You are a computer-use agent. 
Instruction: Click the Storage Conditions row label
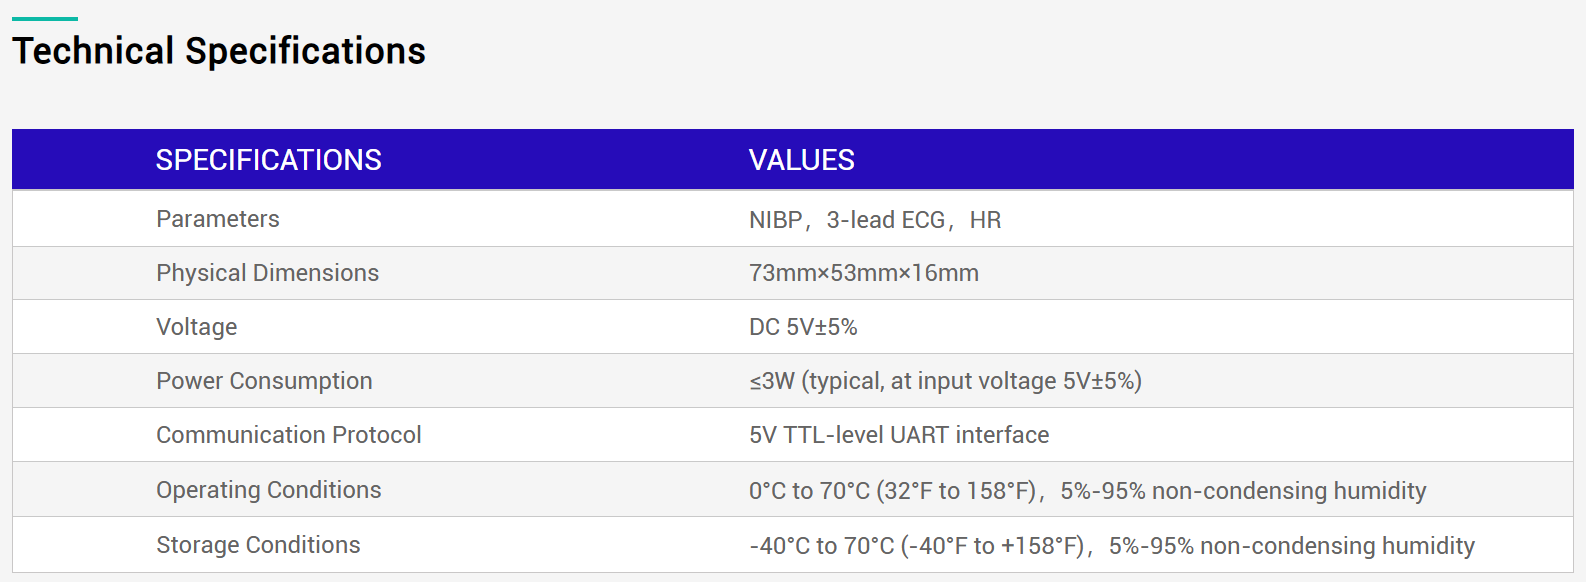point(258,545)
